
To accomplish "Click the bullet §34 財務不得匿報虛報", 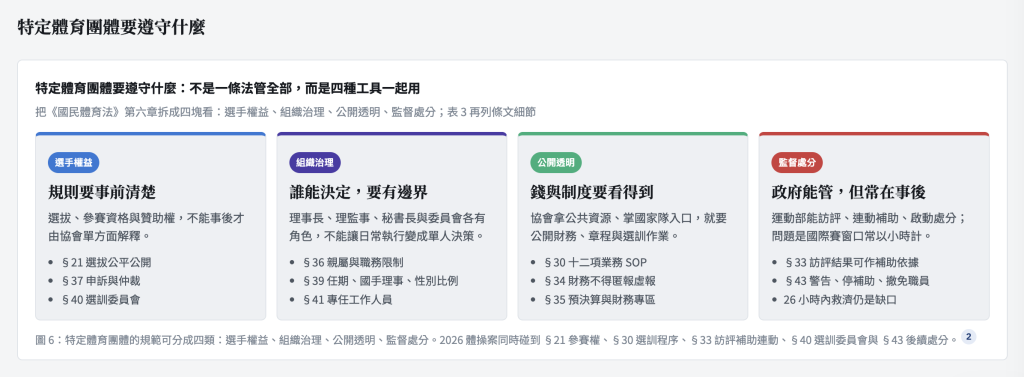I will [x=600, y=281].
